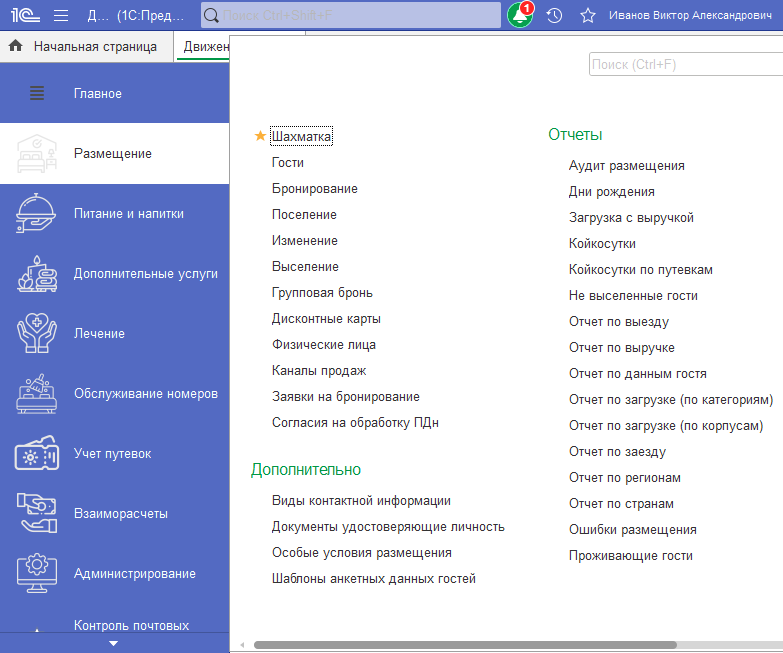Focus the menu search field Поиск (Ctrl+F)
783x653 pixels.
pos(684,64)
